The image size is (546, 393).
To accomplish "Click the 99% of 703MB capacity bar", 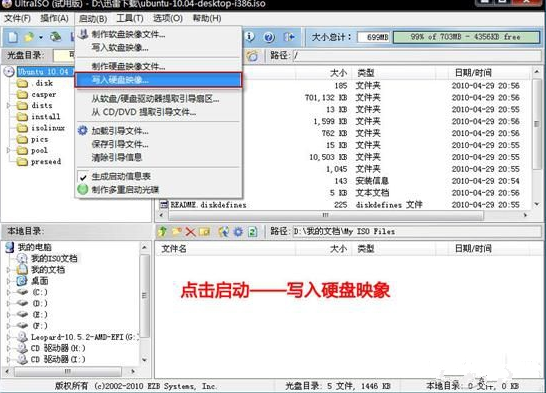I will click(x=466, y=37).
